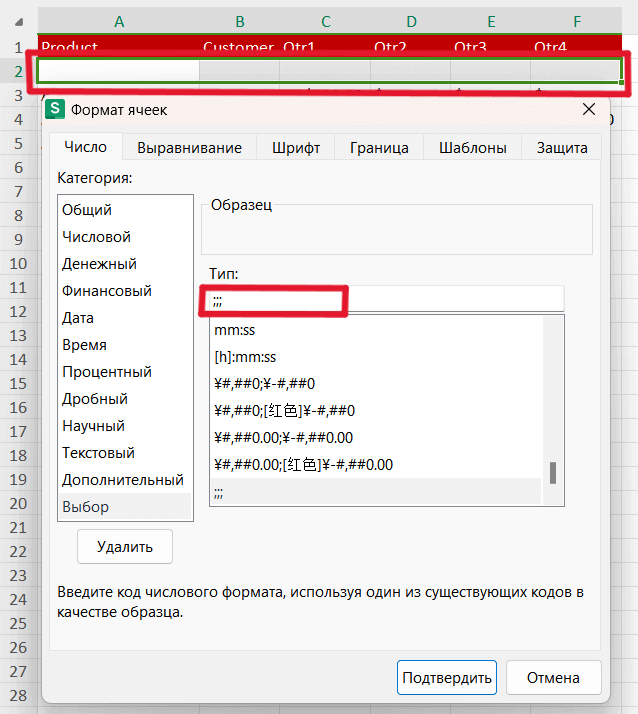
Task: Open the Шаблоны tab
Action: [473, 148]
